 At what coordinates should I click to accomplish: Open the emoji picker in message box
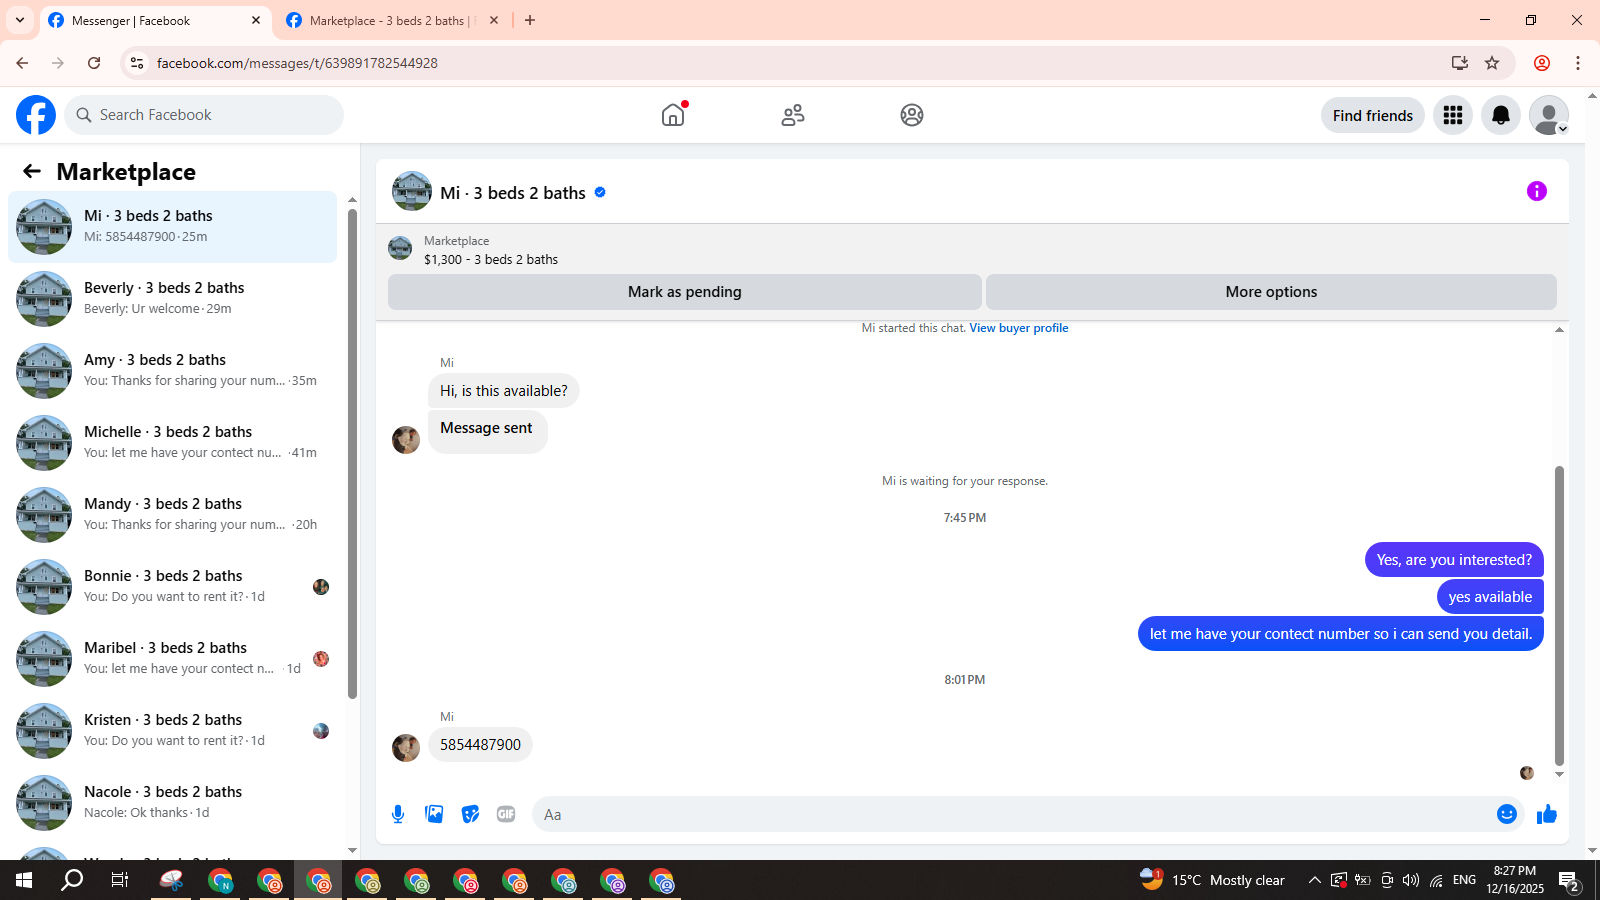click(1507, 814)
